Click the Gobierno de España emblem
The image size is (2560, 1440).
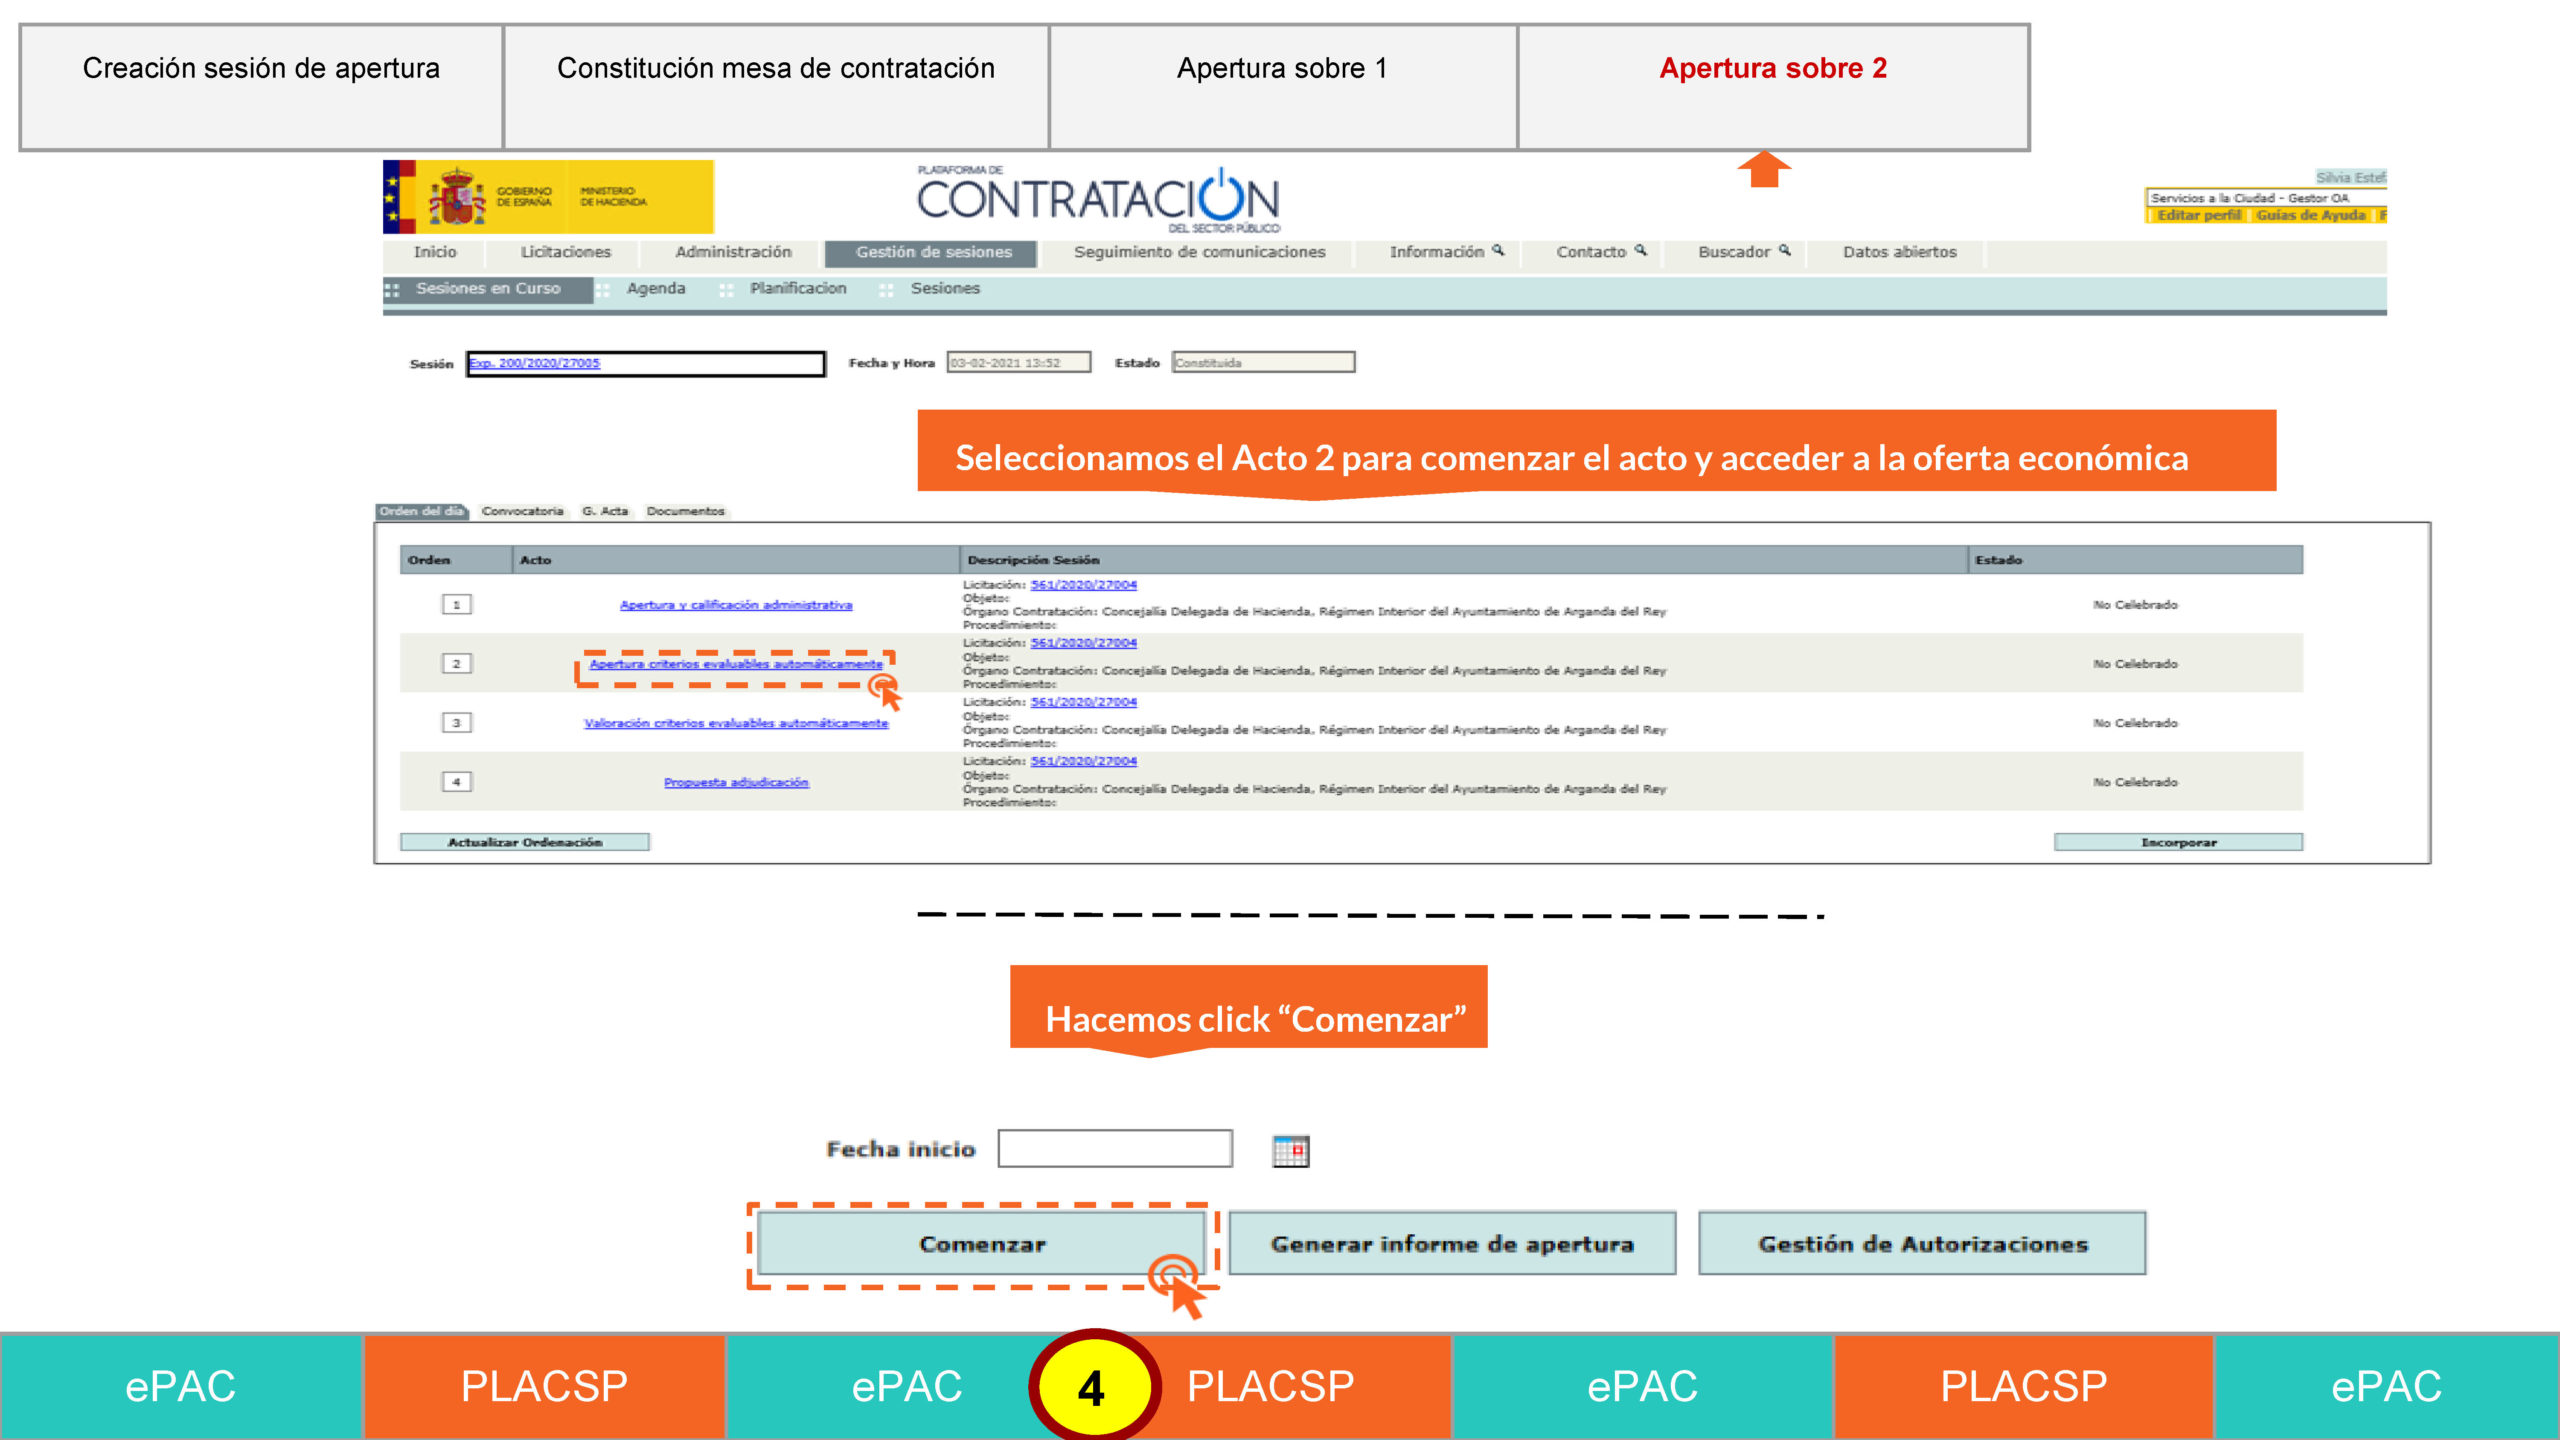tap(457, 197)
